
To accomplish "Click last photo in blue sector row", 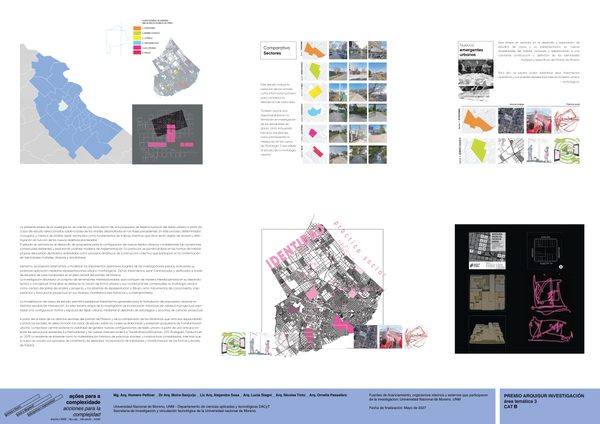I will pyautogui.click(x=377, y=113).
